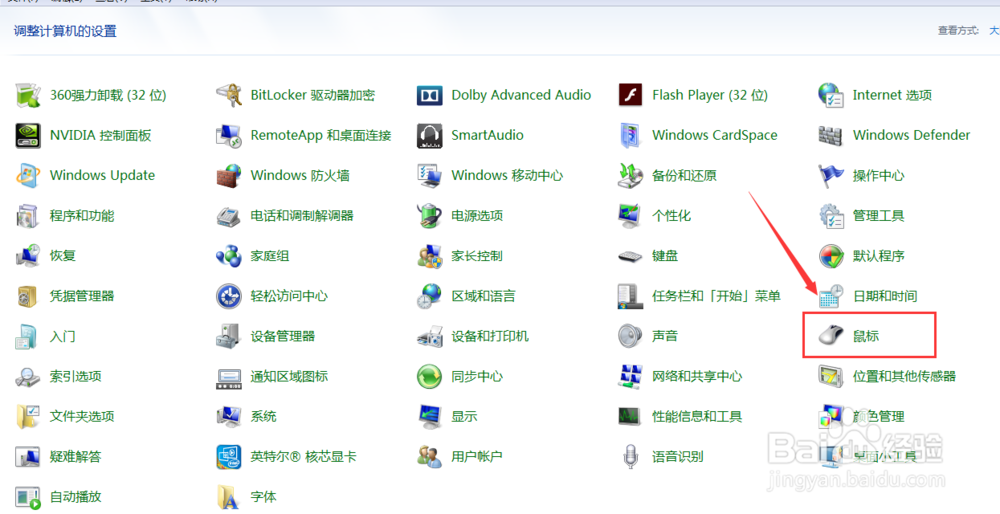Open the Windows 移动中心 icon
The image size is (1000, 514).
point(430,176)
